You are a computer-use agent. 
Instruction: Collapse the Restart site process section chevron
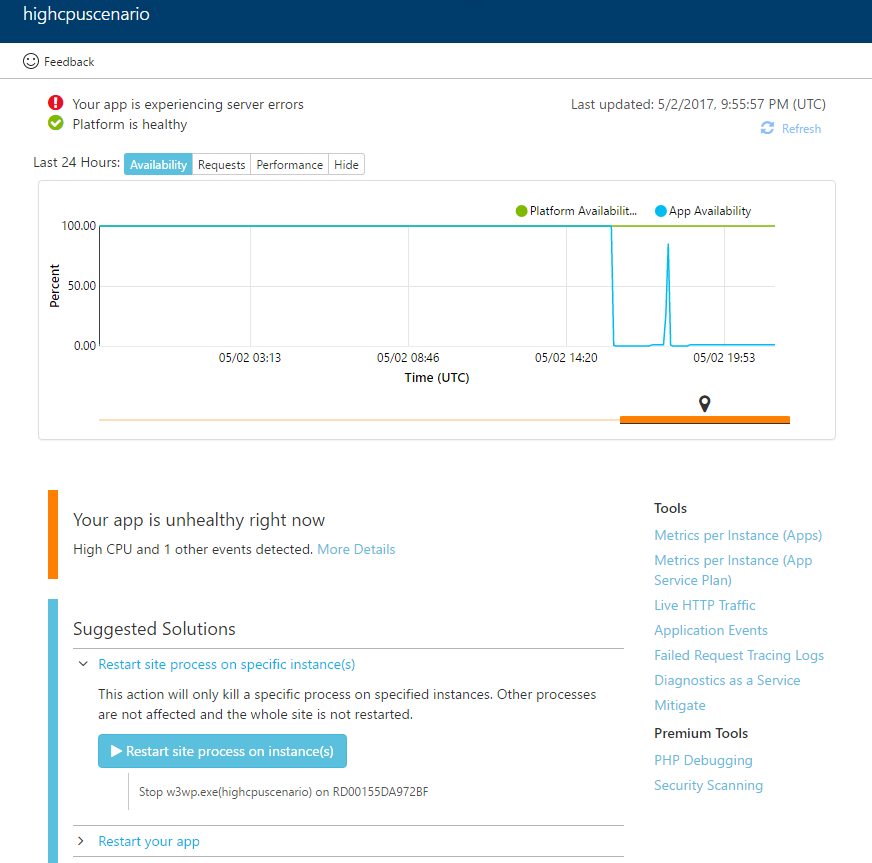coord(81,664)
